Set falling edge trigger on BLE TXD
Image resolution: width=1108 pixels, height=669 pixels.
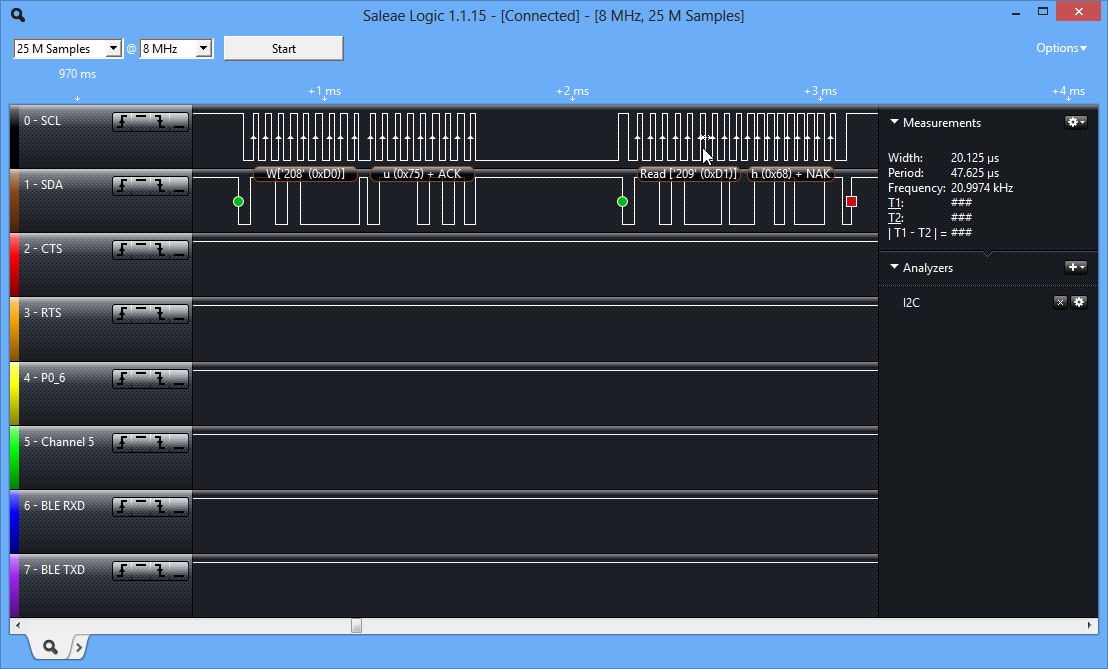[x=160, y=571]
